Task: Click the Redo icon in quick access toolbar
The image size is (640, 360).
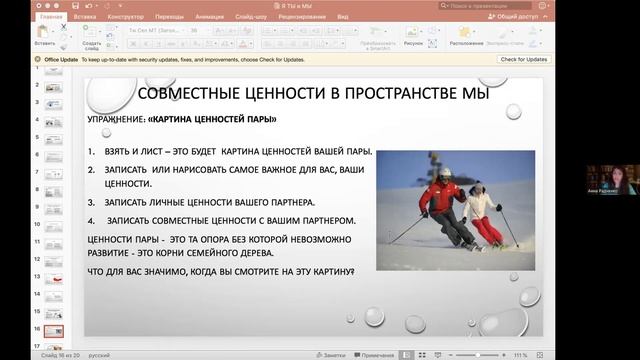Action: point(107,6)
